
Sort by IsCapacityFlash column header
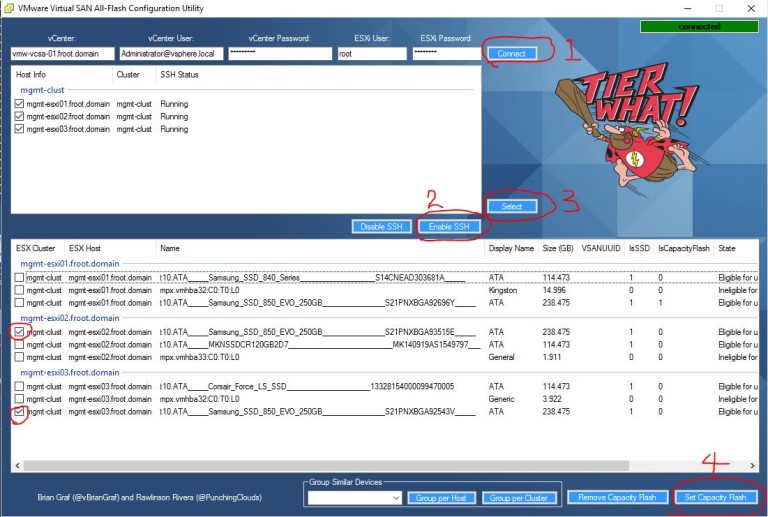tap(683, 249)
